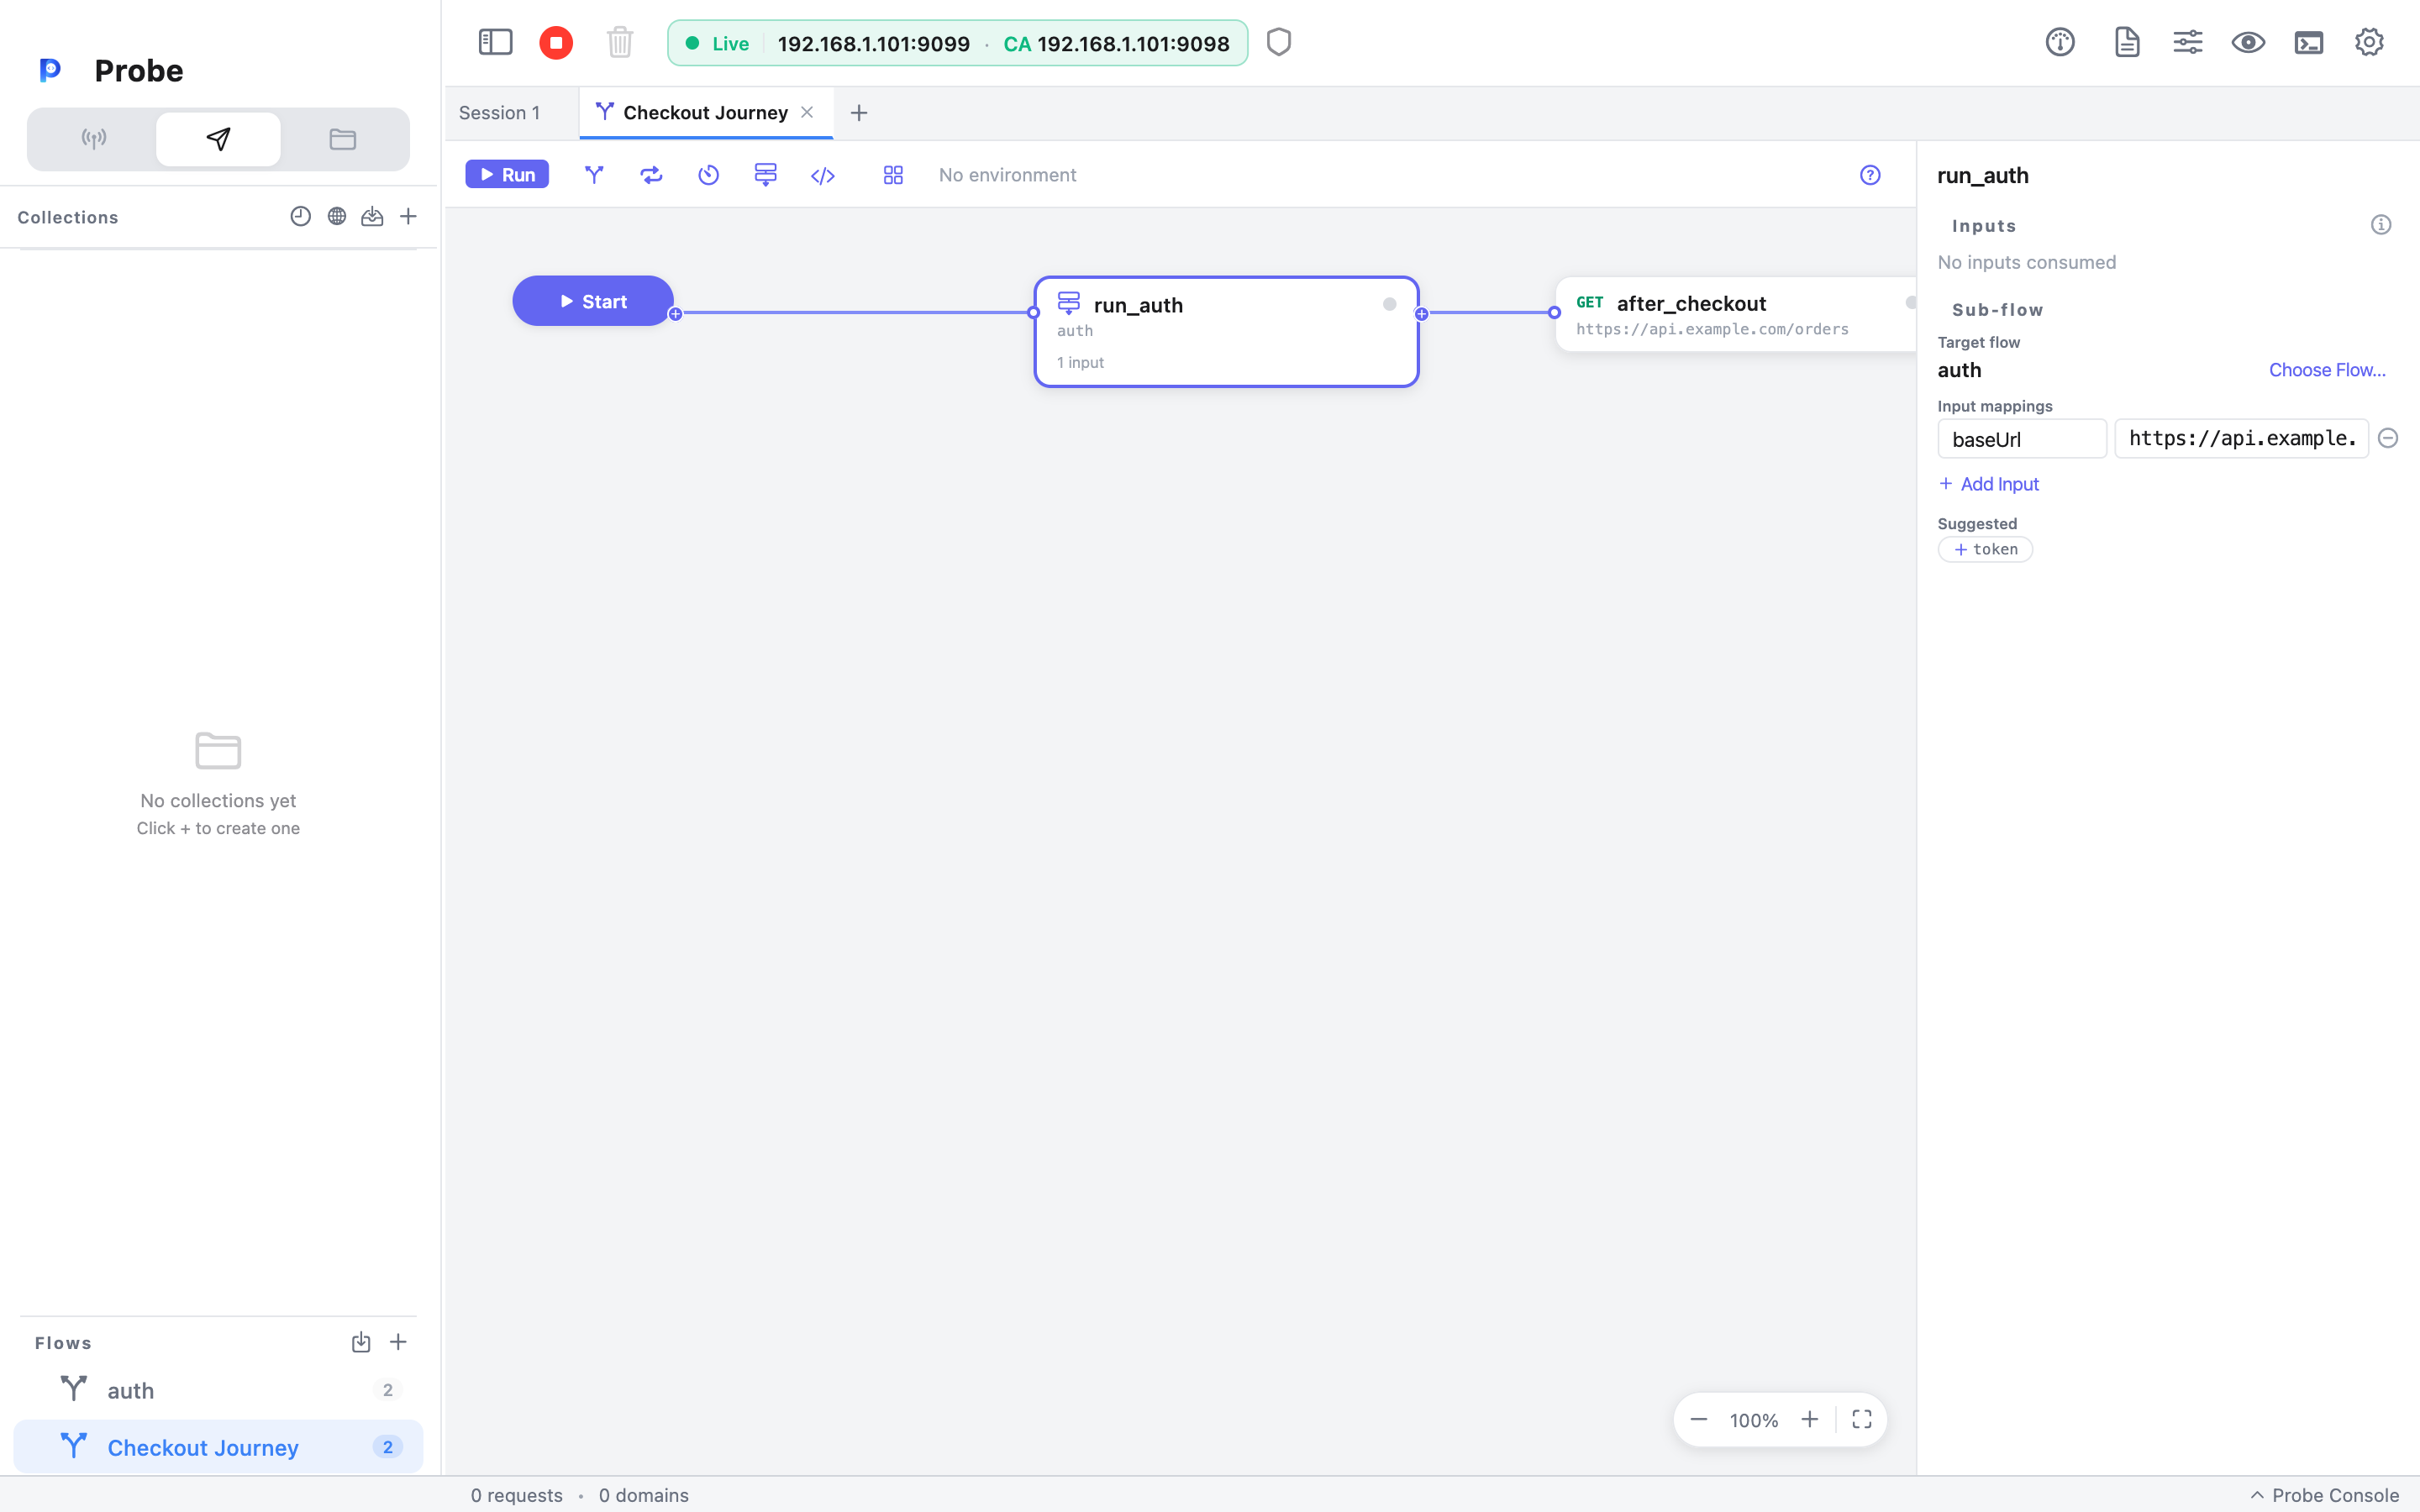Select the paper-plane requests sidebar tab
This screenshot has height=1512, width=2420.
[x=218, y=139]
